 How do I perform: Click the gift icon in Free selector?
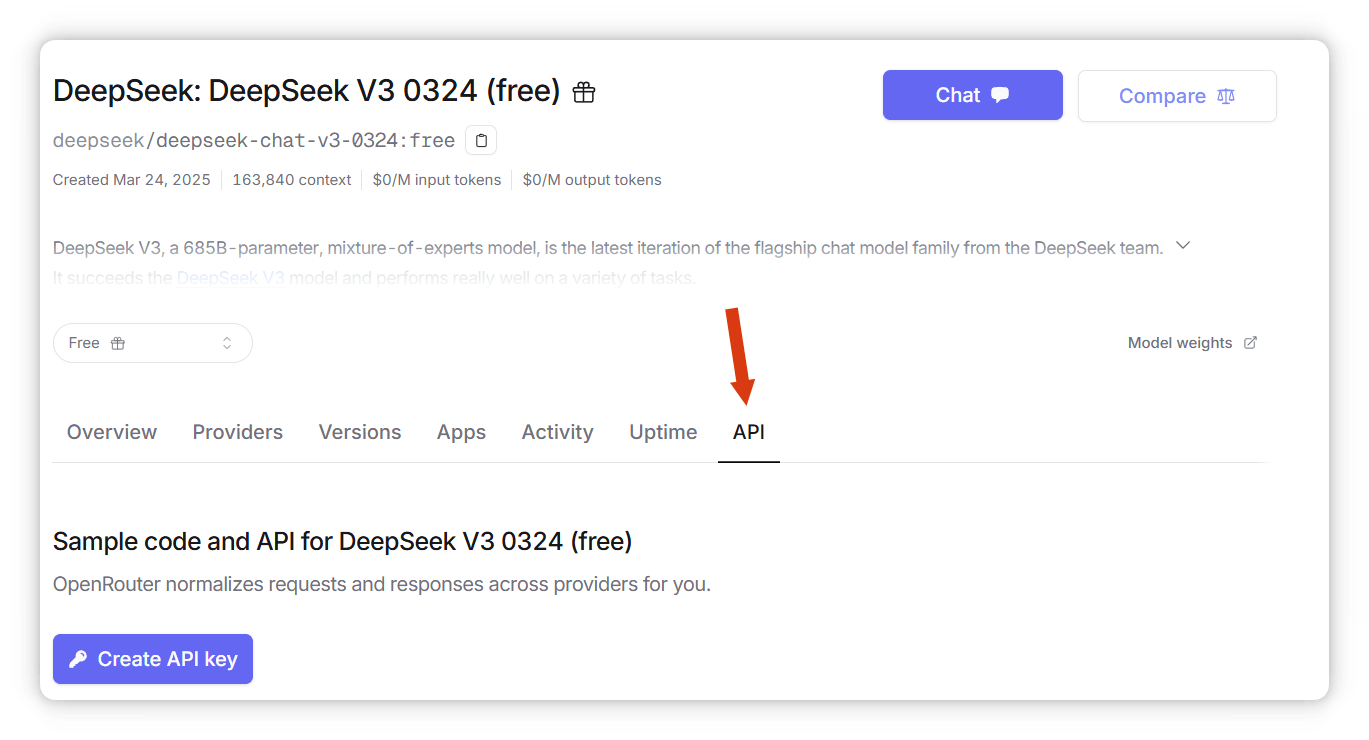coord(118,343)
